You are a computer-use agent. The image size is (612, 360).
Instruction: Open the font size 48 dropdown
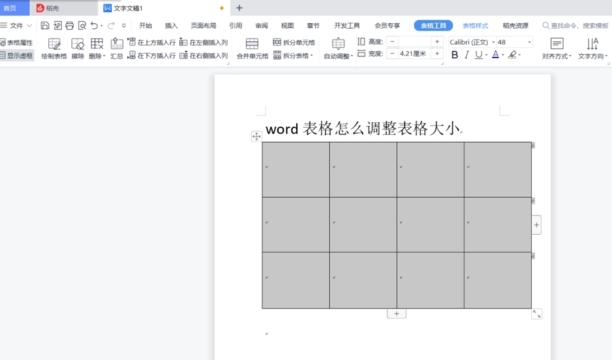(529, 42)
